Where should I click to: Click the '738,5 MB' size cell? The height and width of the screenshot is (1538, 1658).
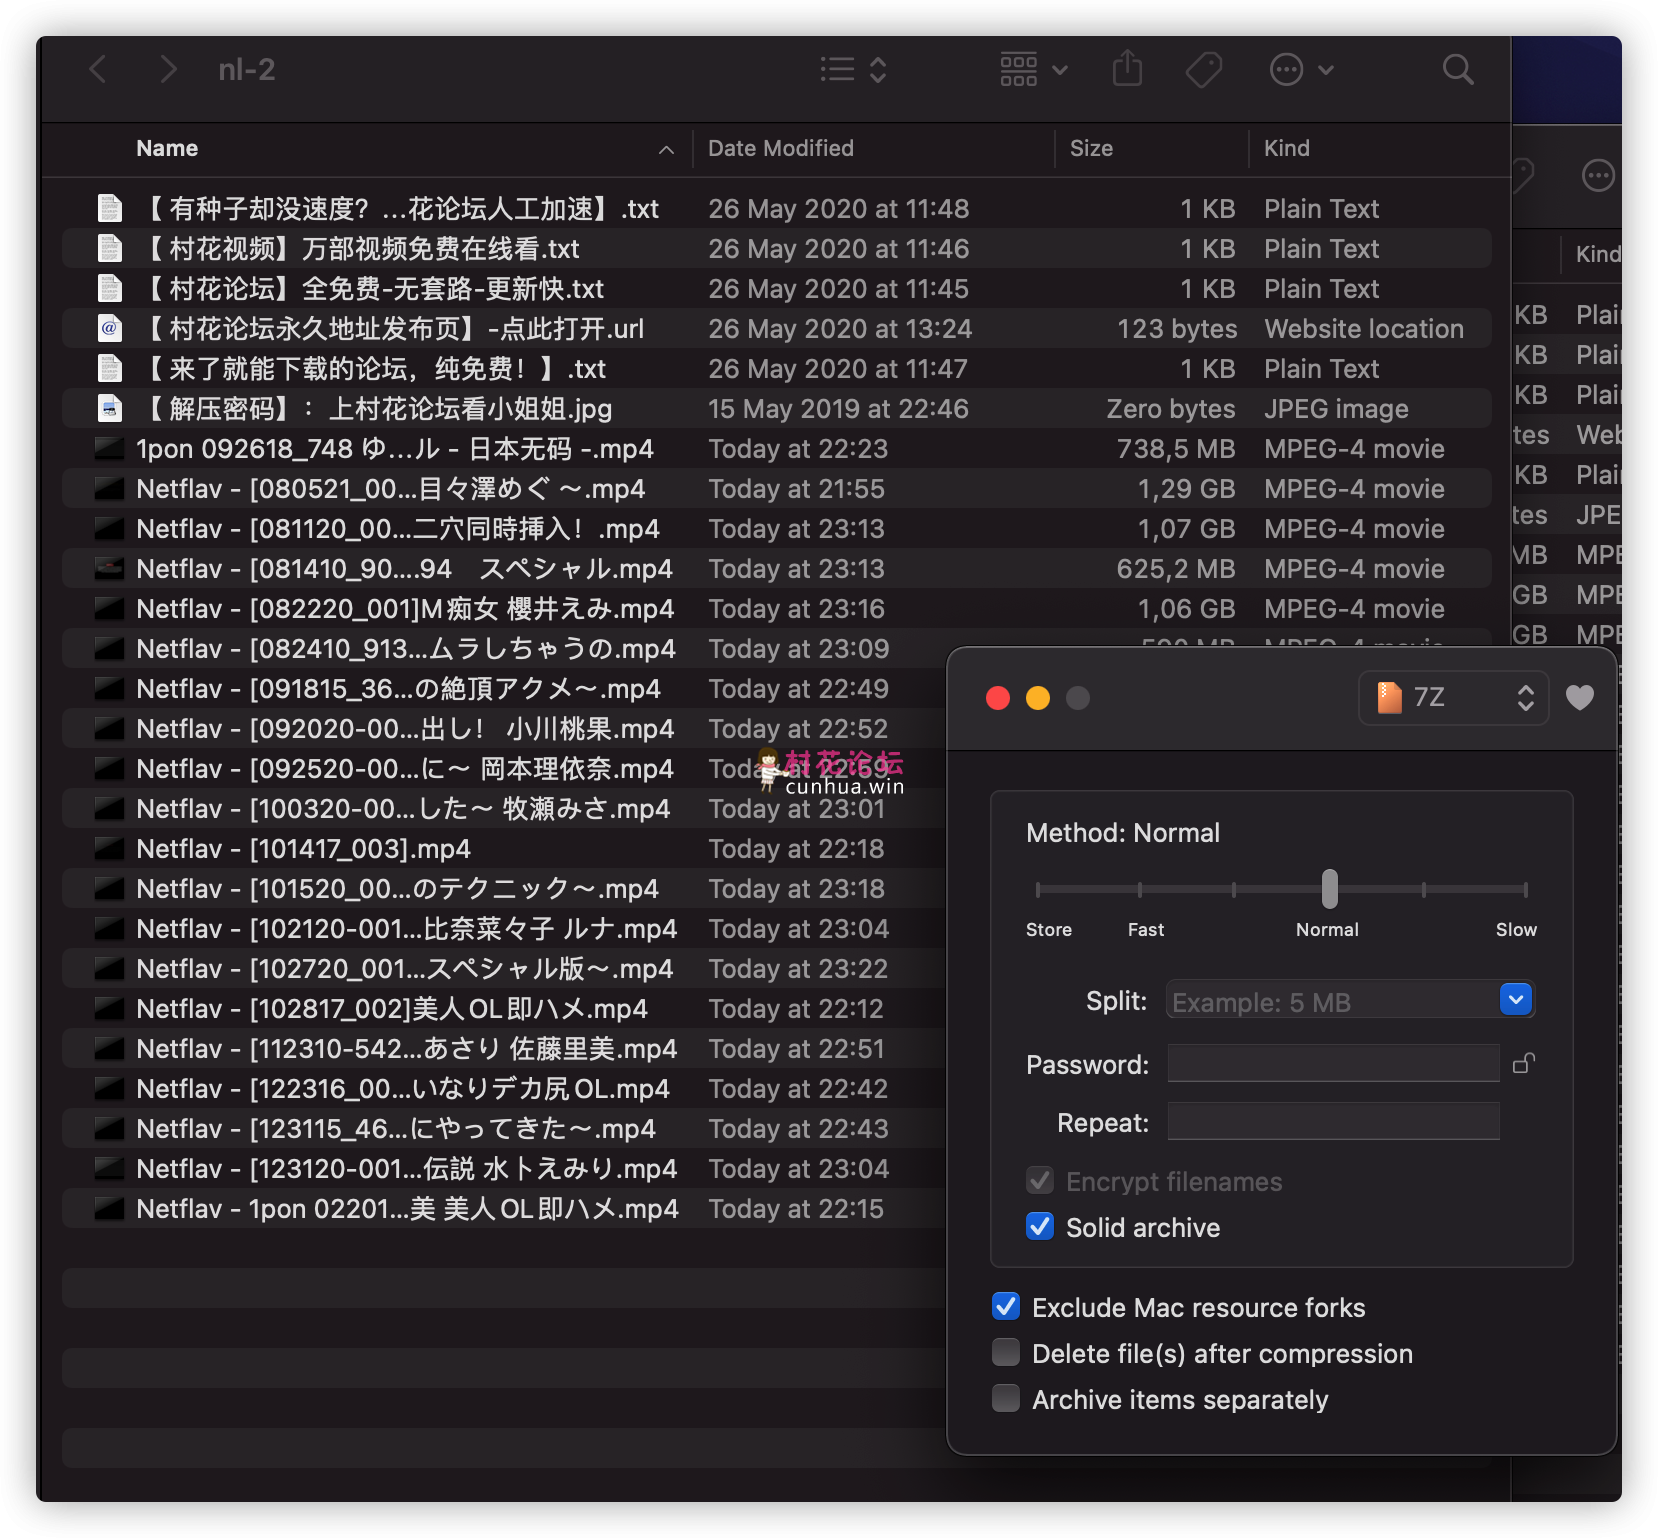click(1176, 448)
